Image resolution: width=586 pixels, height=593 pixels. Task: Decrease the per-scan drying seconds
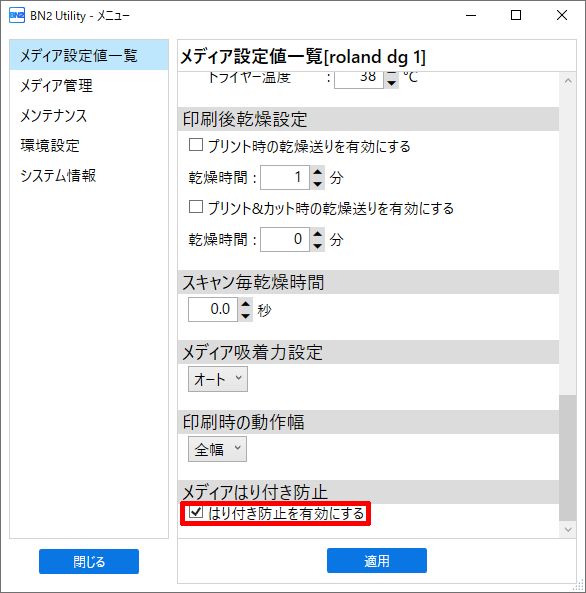(x=246, y=316)
